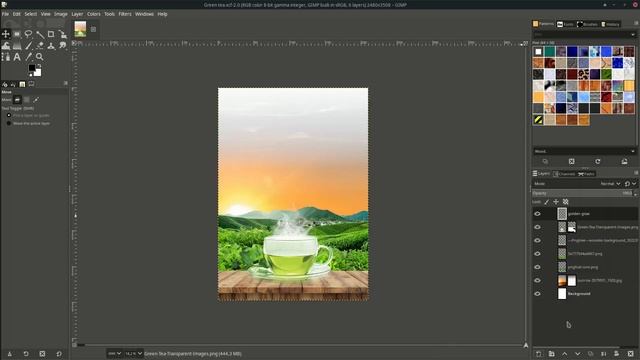The width and height of the screenshot is (640, 360).
Task: Lower the selected layer one step
Action: tap(578, 354)
